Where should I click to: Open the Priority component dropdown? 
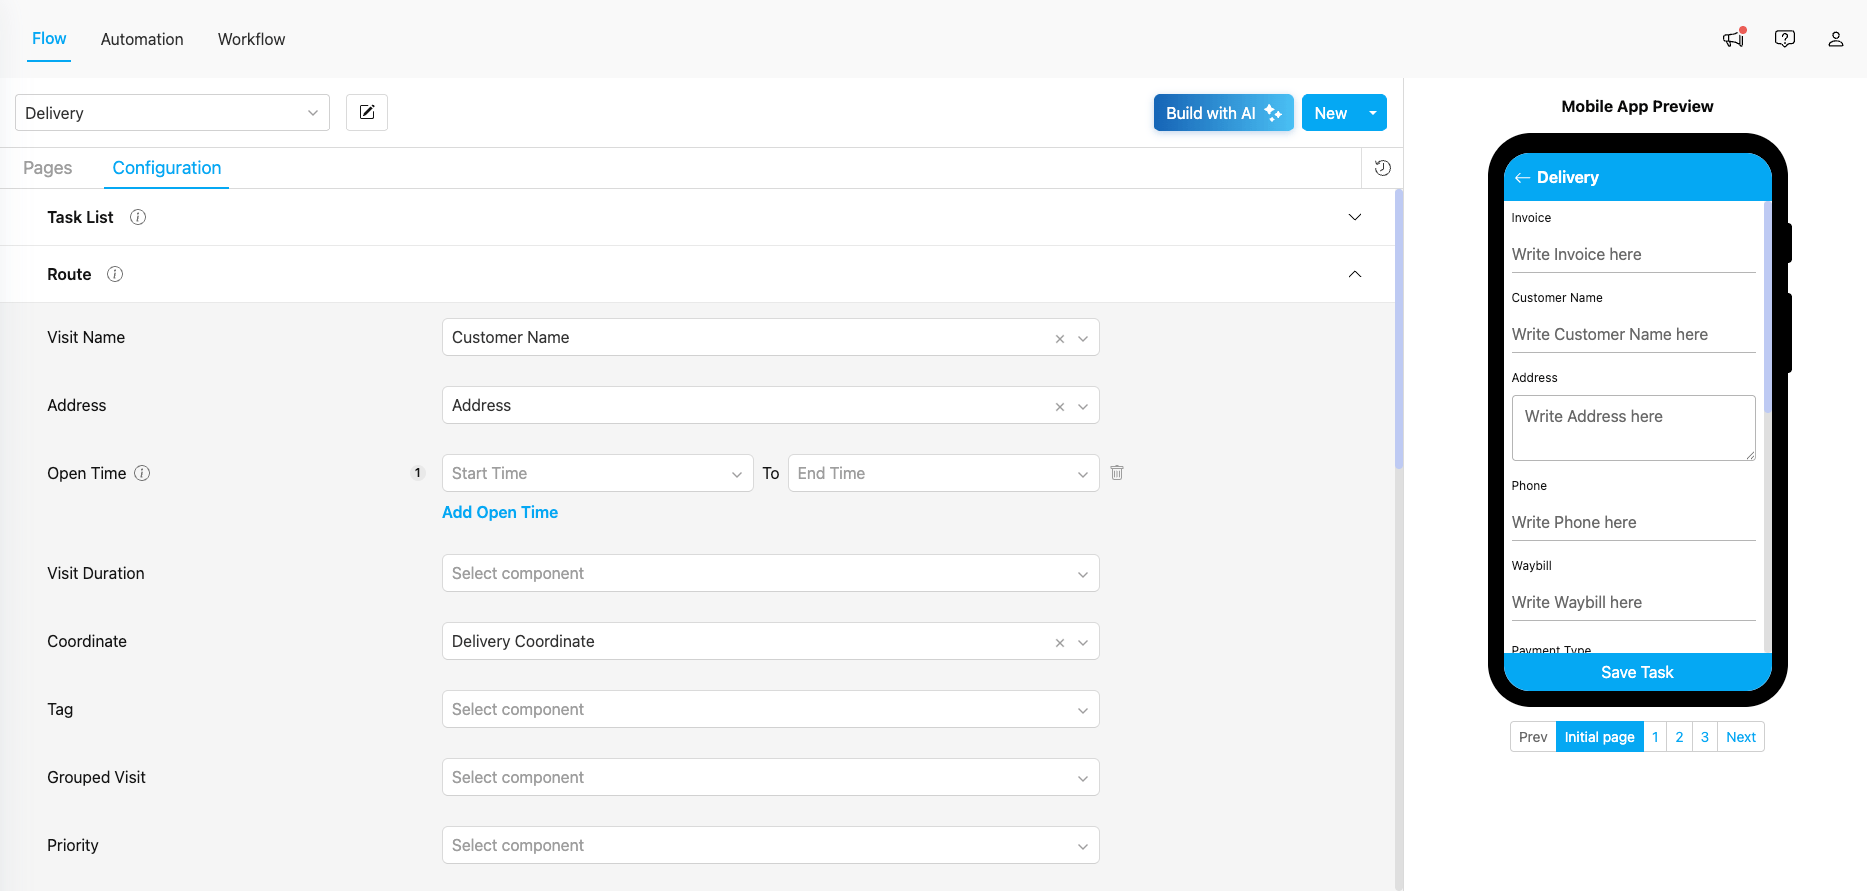[x=770, y=845]
